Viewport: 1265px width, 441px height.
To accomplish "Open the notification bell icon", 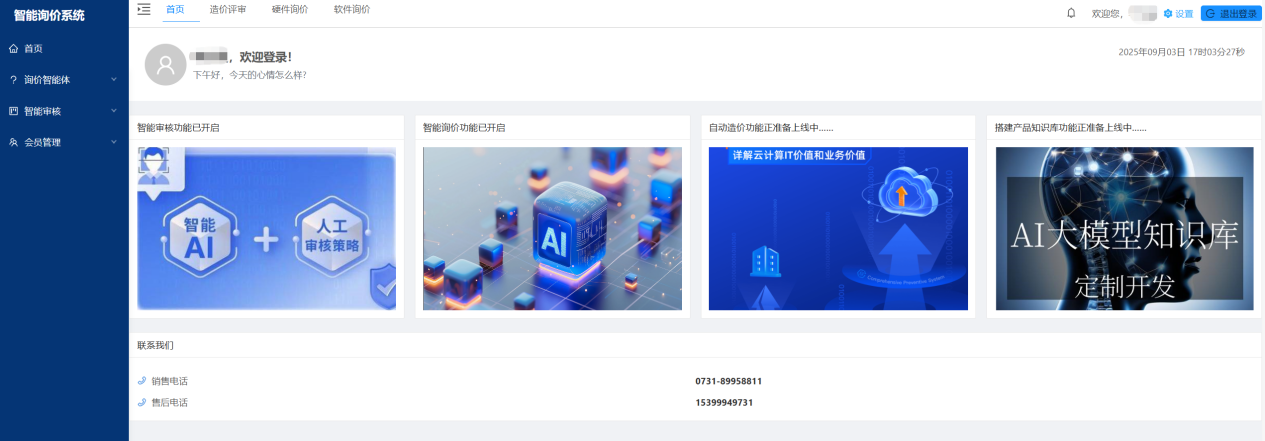I will 1071,13.
